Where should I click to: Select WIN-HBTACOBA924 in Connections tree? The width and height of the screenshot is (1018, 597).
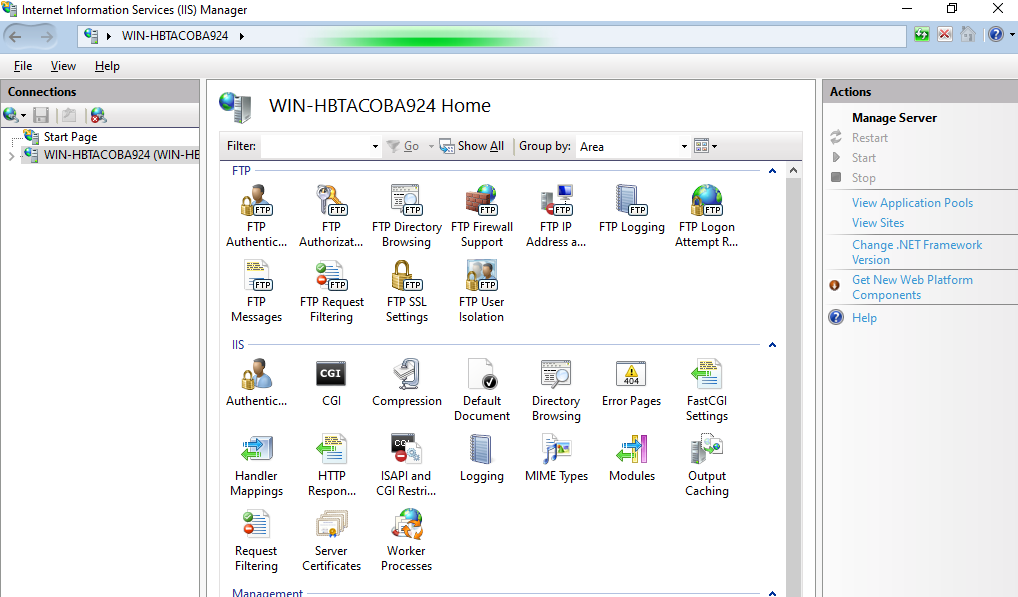click(x=121, y=155)
